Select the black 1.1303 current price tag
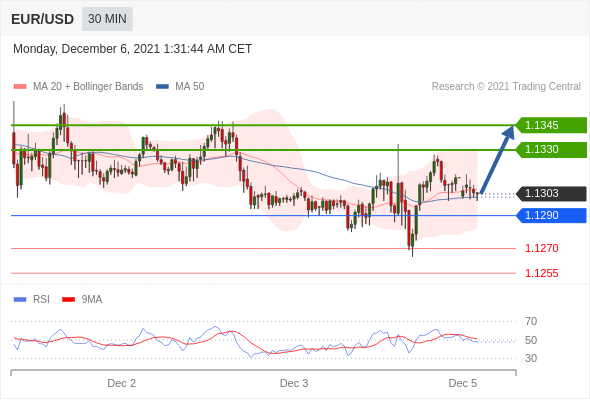The height and width of the screenshot is (400, 590). 551,193
